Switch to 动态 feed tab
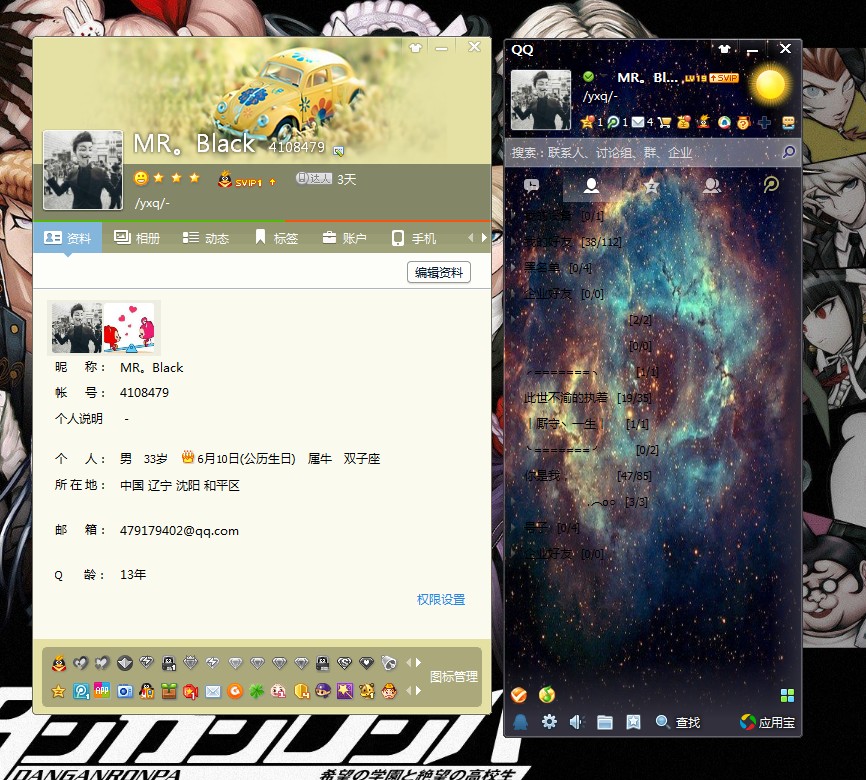This screenshot has width=866, height=780. 205,238
